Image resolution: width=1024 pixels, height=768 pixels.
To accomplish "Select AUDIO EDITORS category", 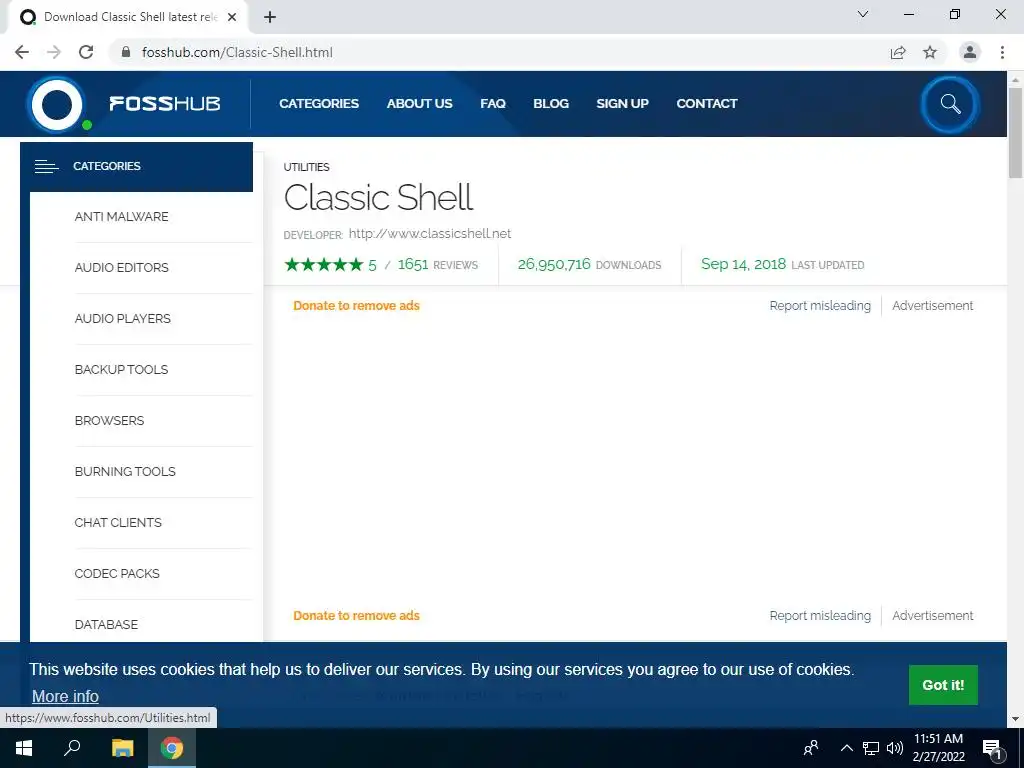I will point(121,268).
